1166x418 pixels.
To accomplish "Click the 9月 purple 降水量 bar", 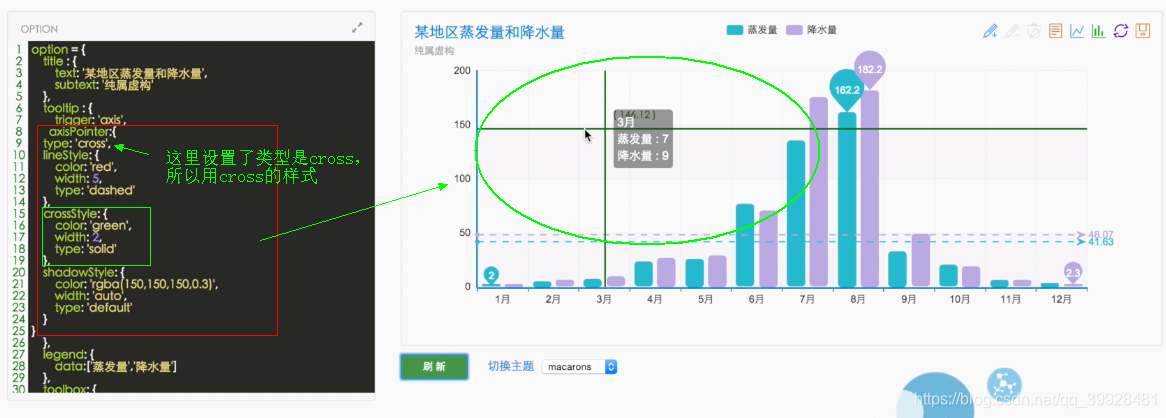I will (x=921, y=260).
